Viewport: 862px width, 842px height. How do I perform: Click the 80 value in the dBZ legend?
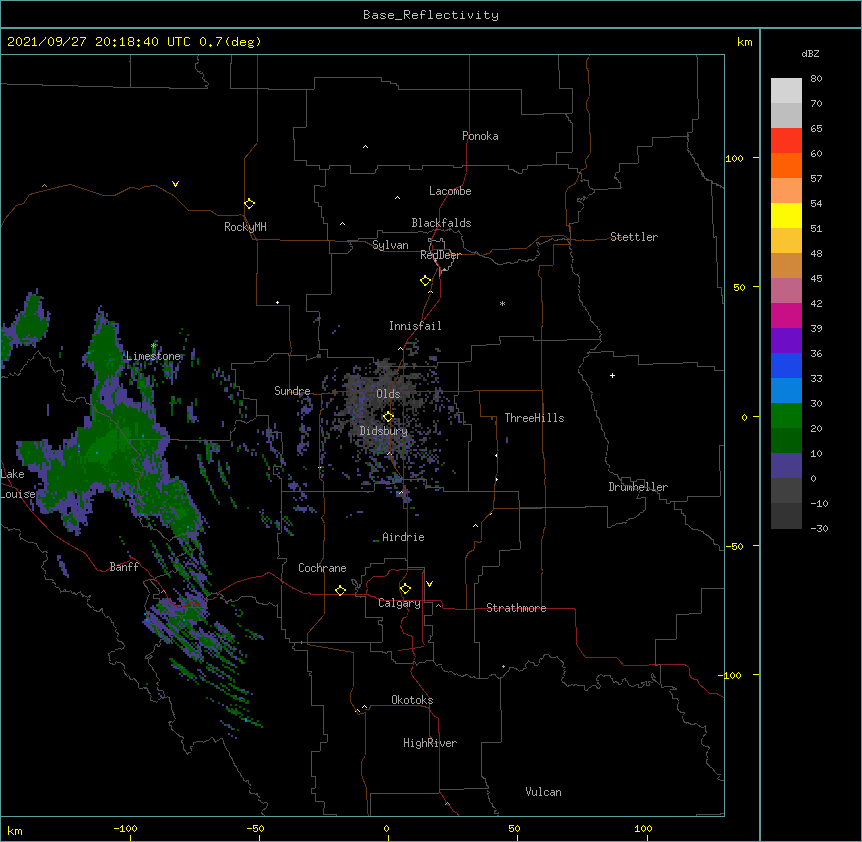(x=816, y=79)
